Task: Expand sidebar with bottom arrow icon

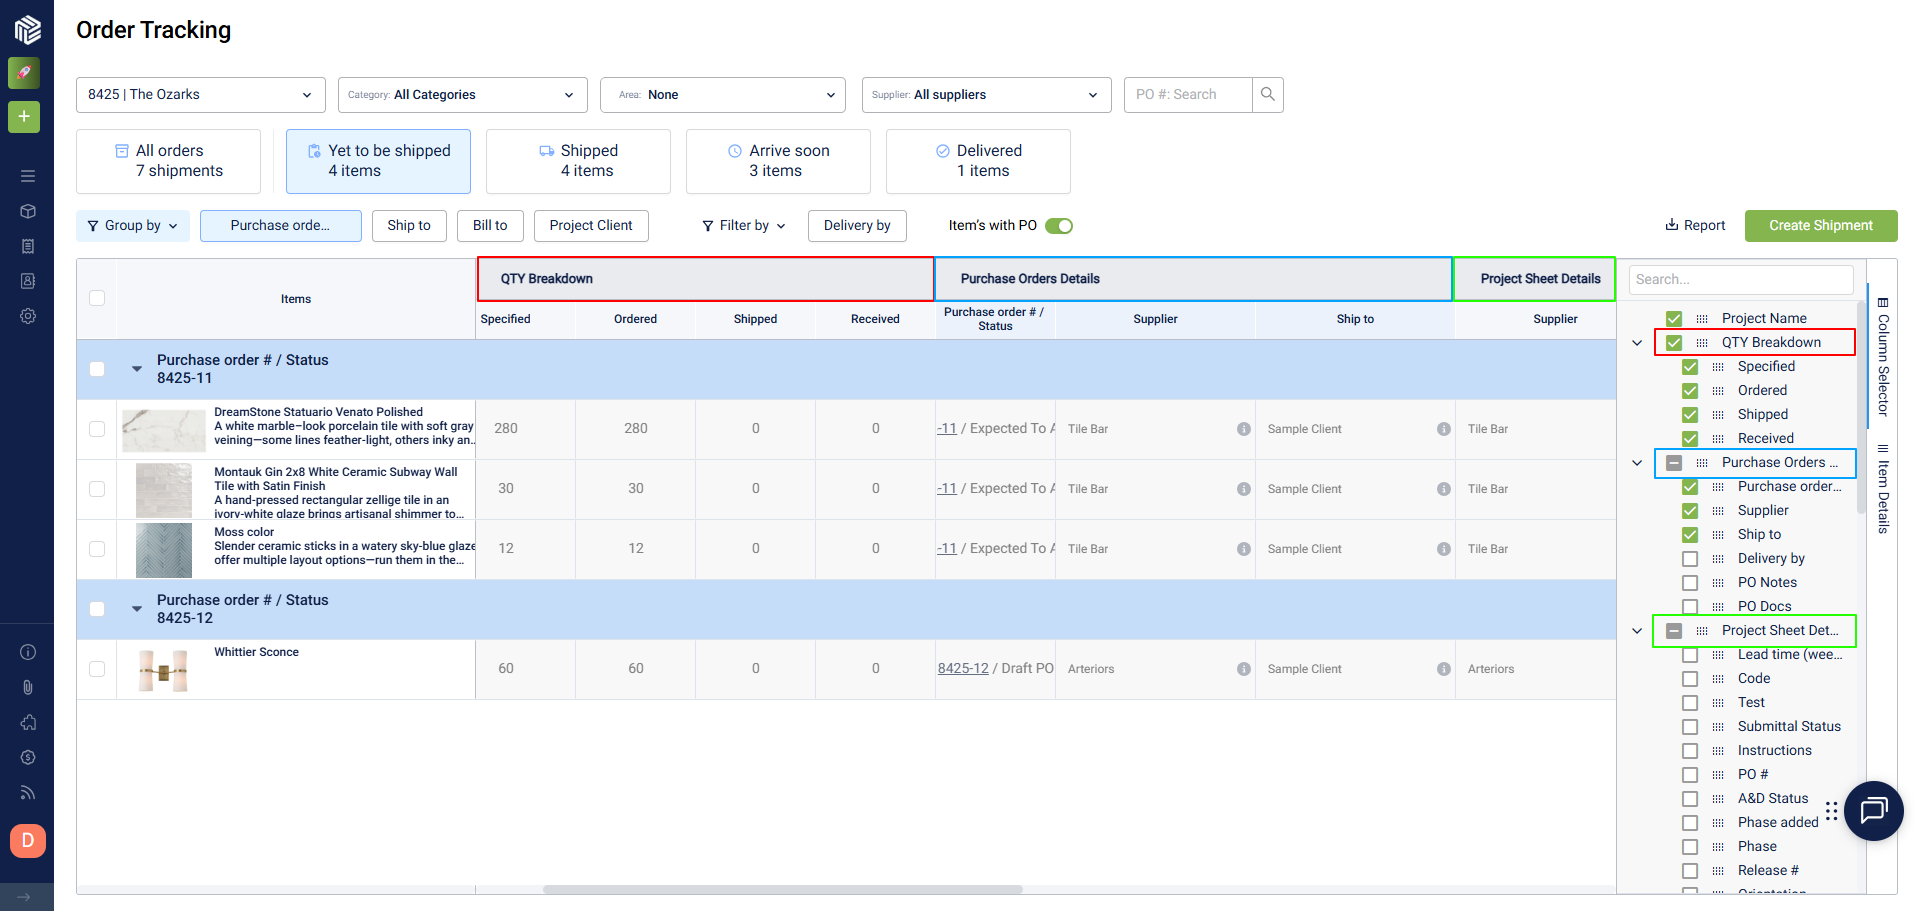Action: point(24,897)
